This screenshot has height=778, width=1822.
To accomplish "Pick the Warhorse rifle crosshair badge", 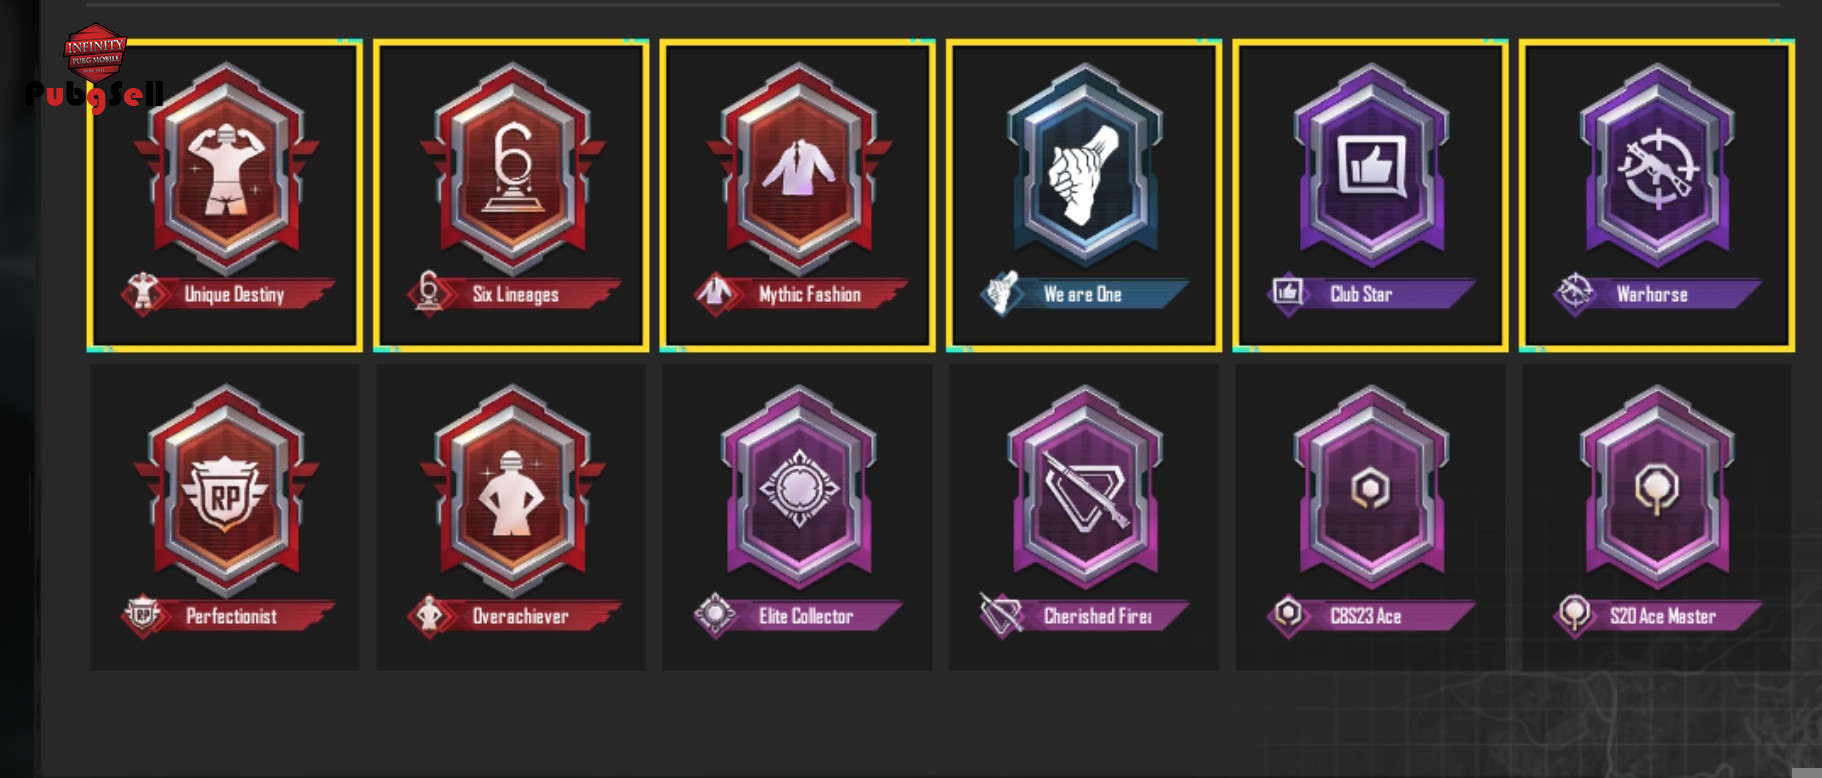I will coord(1657,196).
